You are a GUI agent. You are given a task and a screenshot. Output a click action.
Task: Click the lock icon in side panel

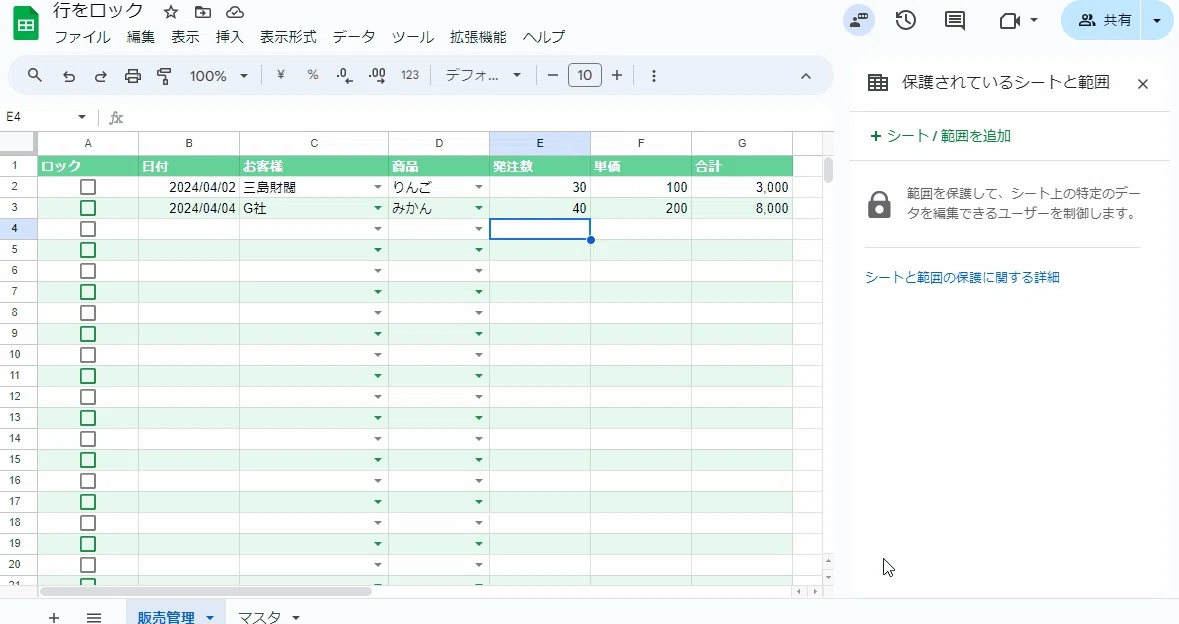pos(879,204)
